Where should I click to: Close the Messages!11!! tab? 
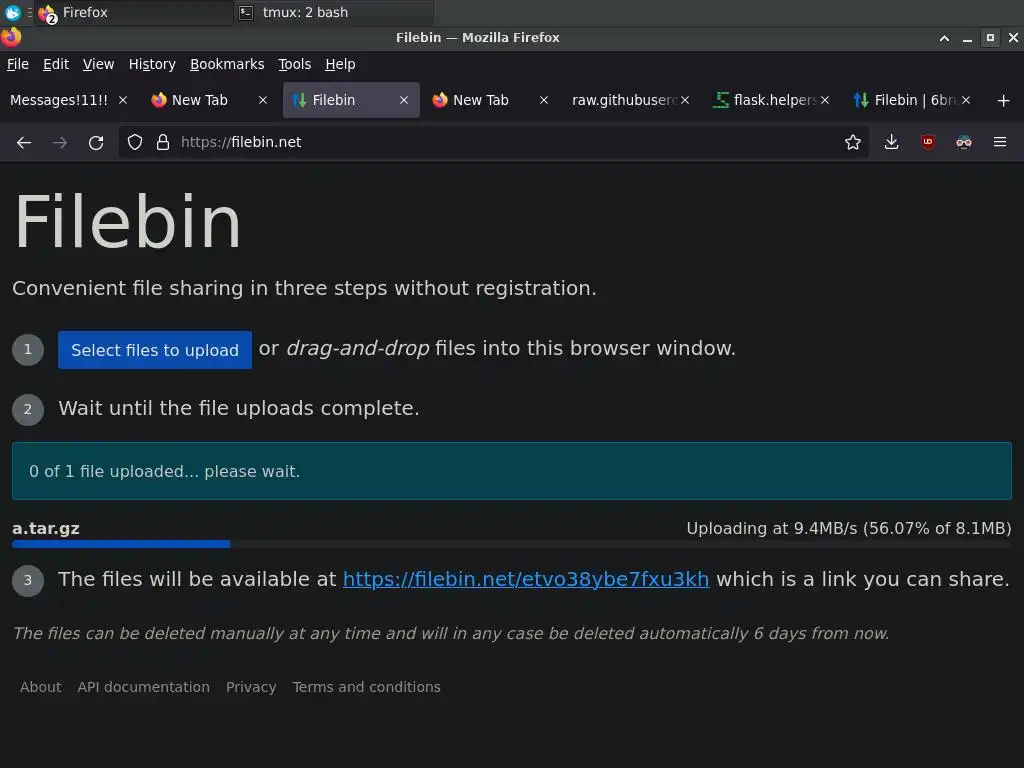tap(123, 100)
